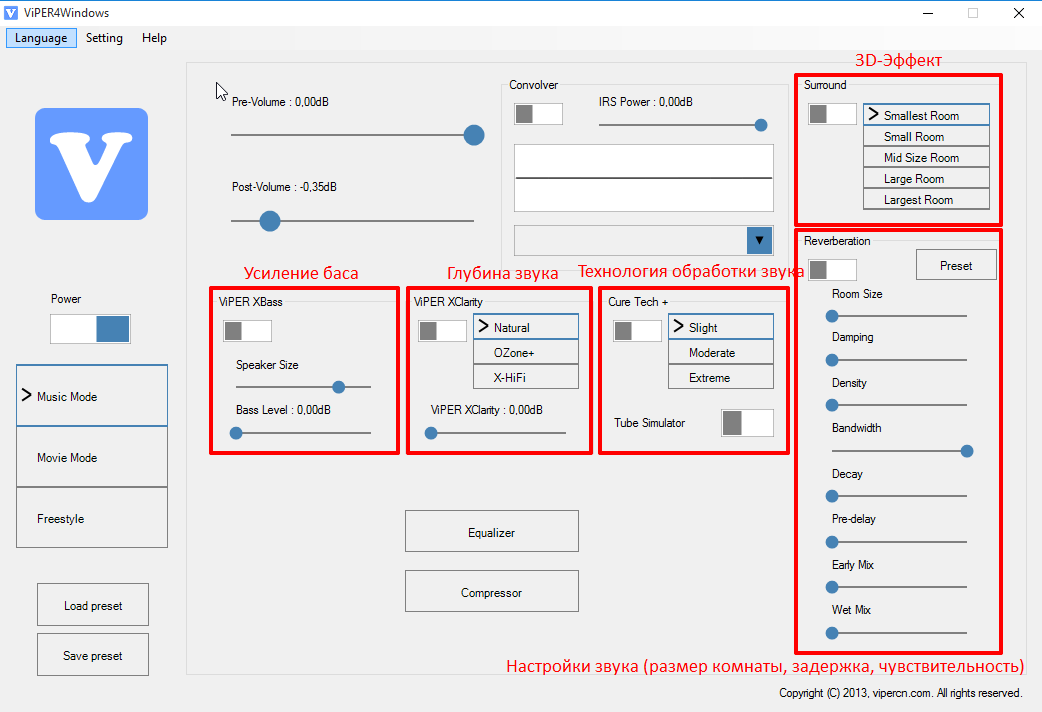Click the Load preset button

pyautogui.click(x=93, y=605)
